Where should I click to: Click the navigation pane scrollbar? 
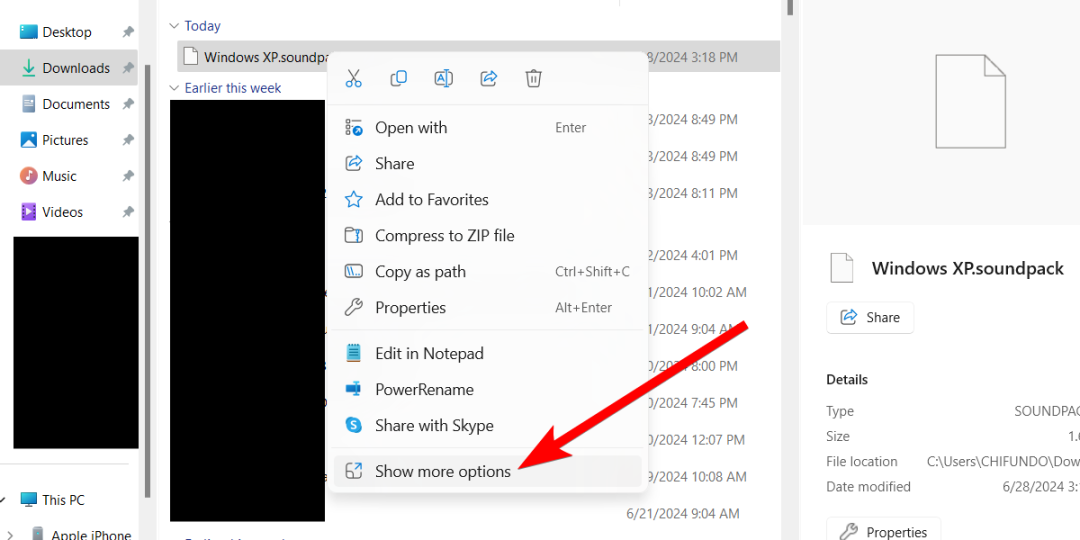(x=147, y=281)
